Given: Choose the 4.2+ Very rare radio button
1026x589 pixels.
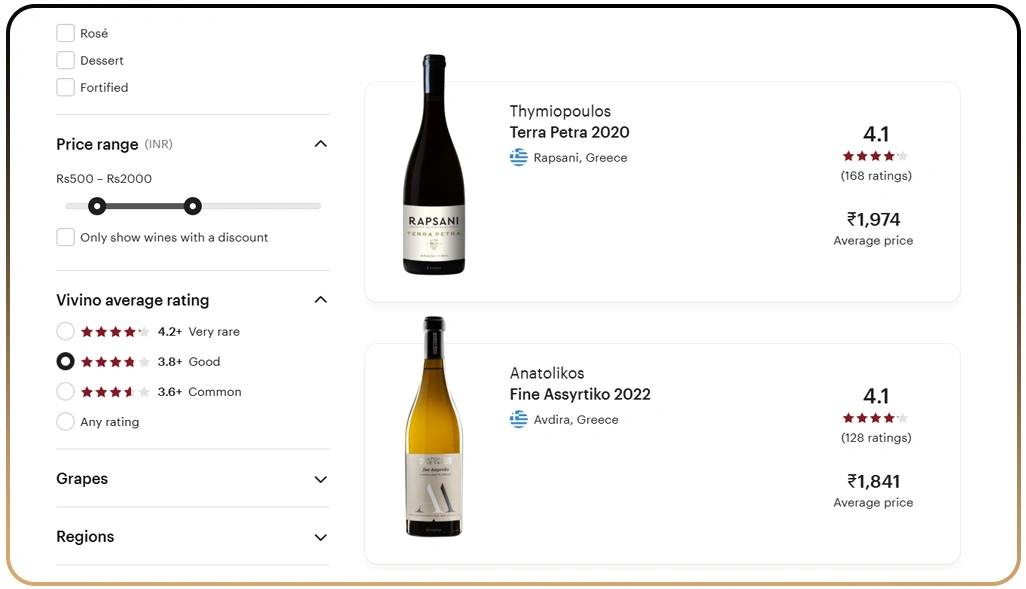Looking at the screenshot, I should click(65, 332).
